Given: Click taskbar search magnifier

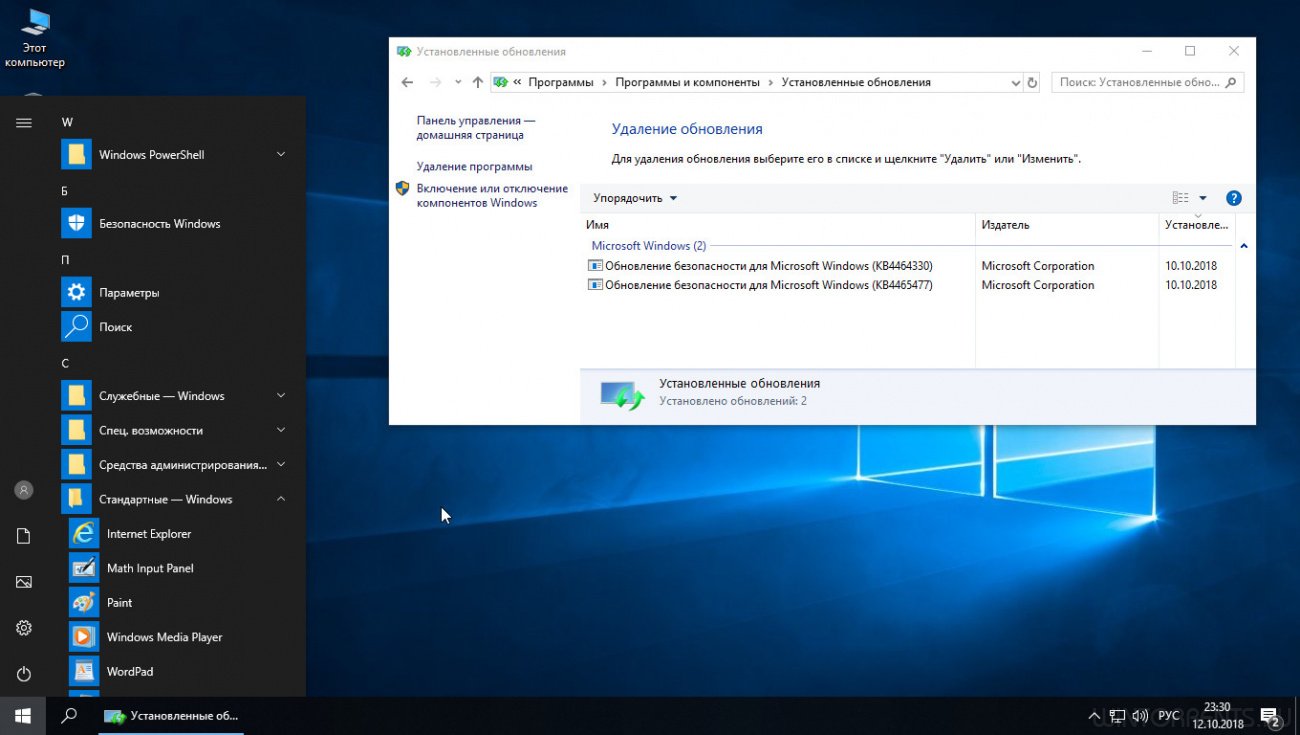Looking at the screenshot, I should 69,716.
